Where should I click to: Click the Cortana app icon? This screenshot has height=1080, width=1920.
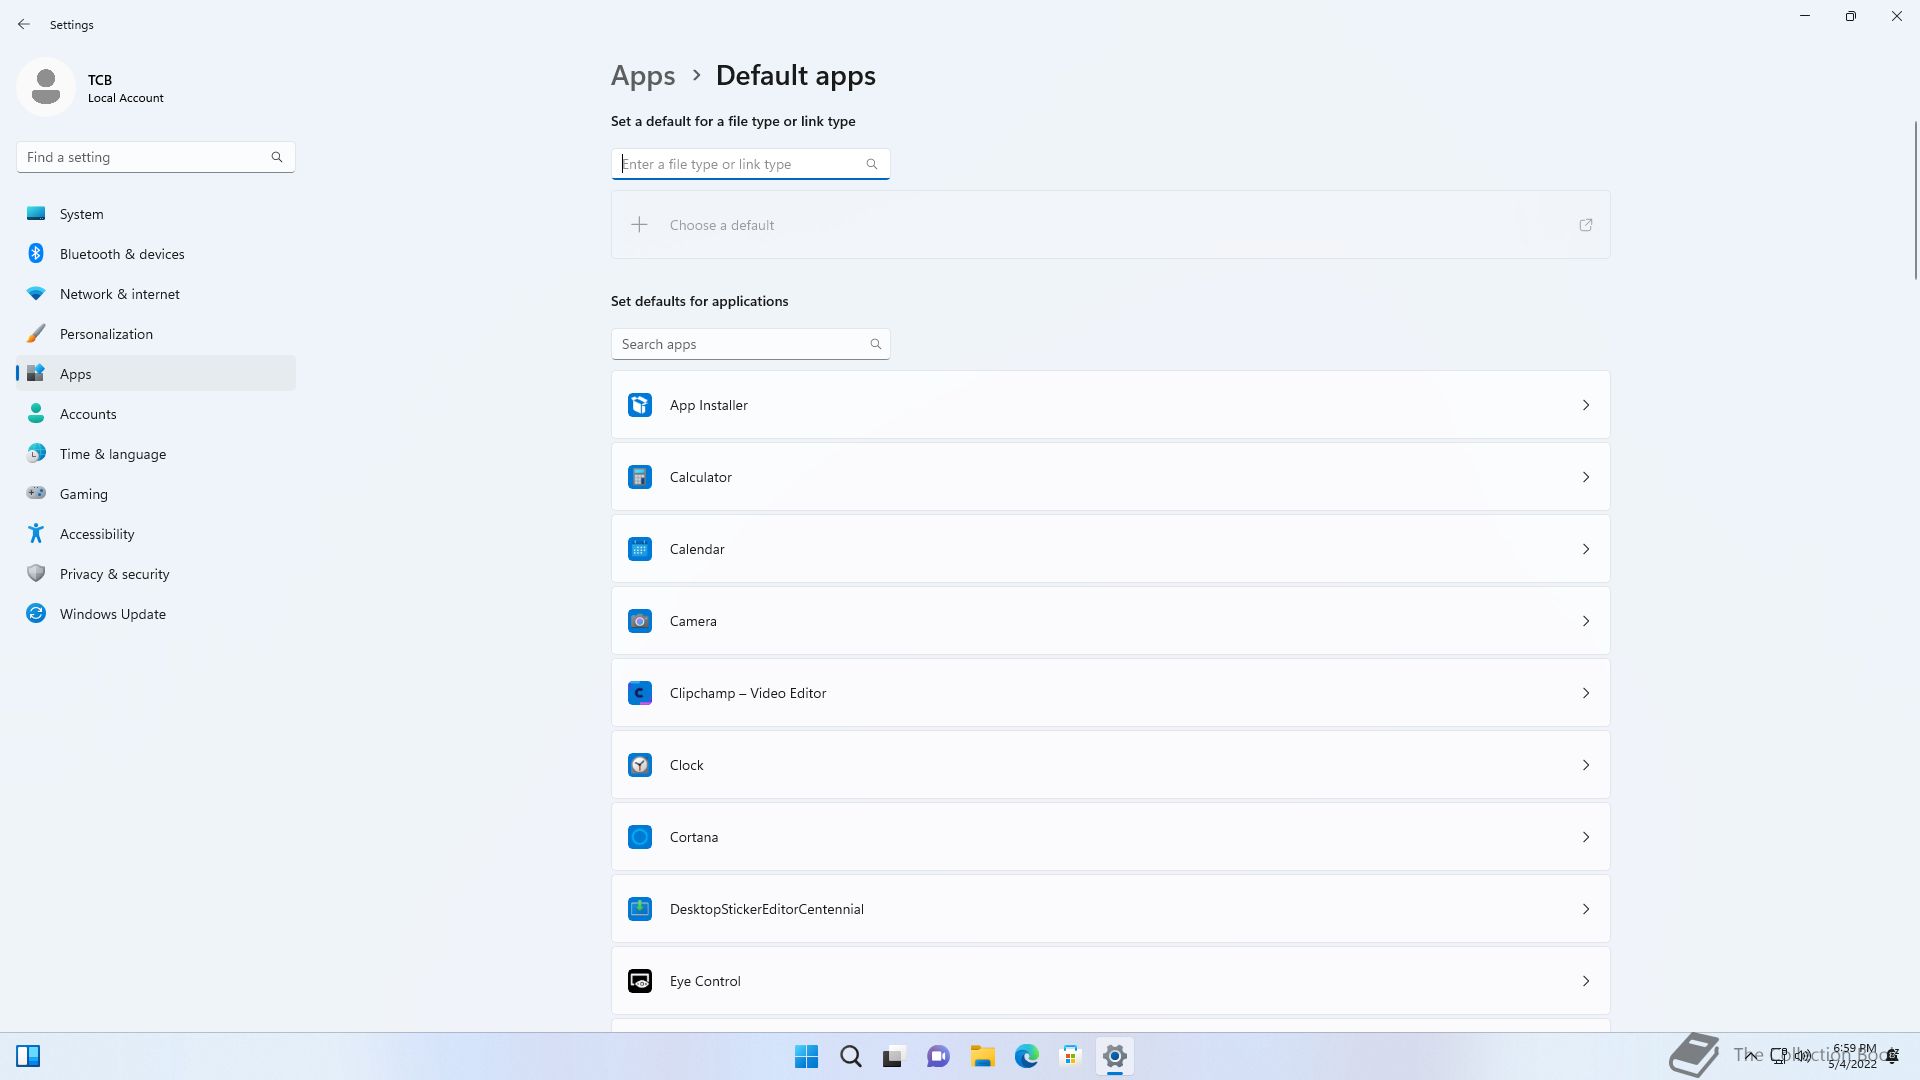coord(640,837)
